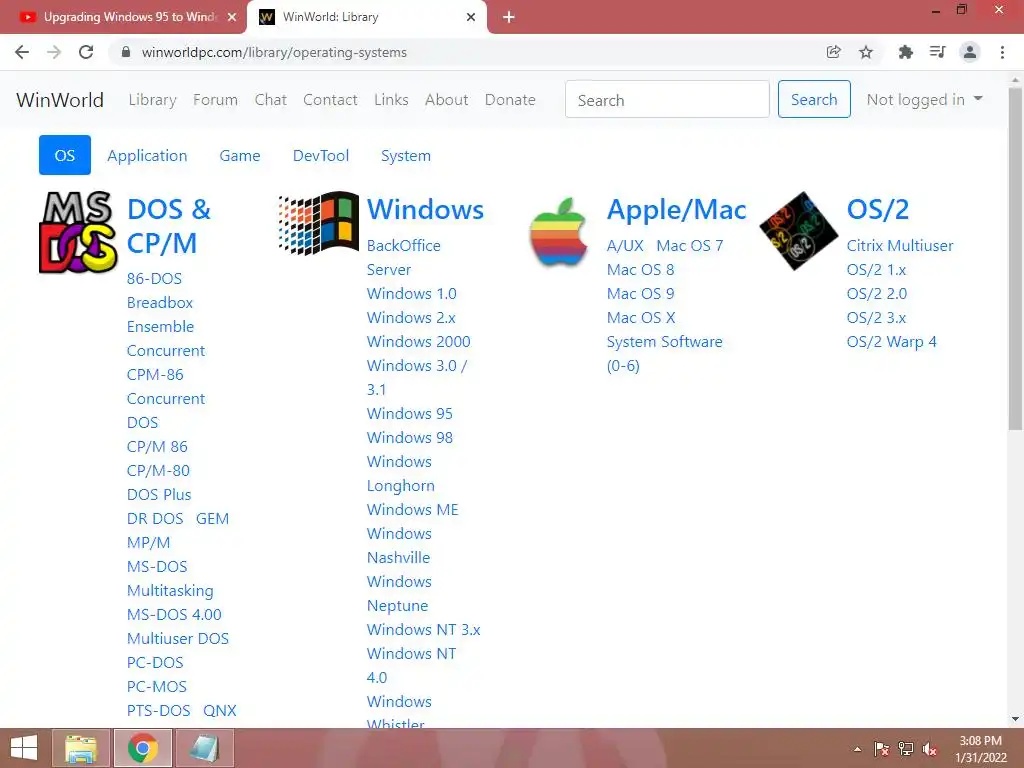This screenshot has width=1024, height=768.
Task: Close the WinWorld: Library tab
Action: pos(471,17)
